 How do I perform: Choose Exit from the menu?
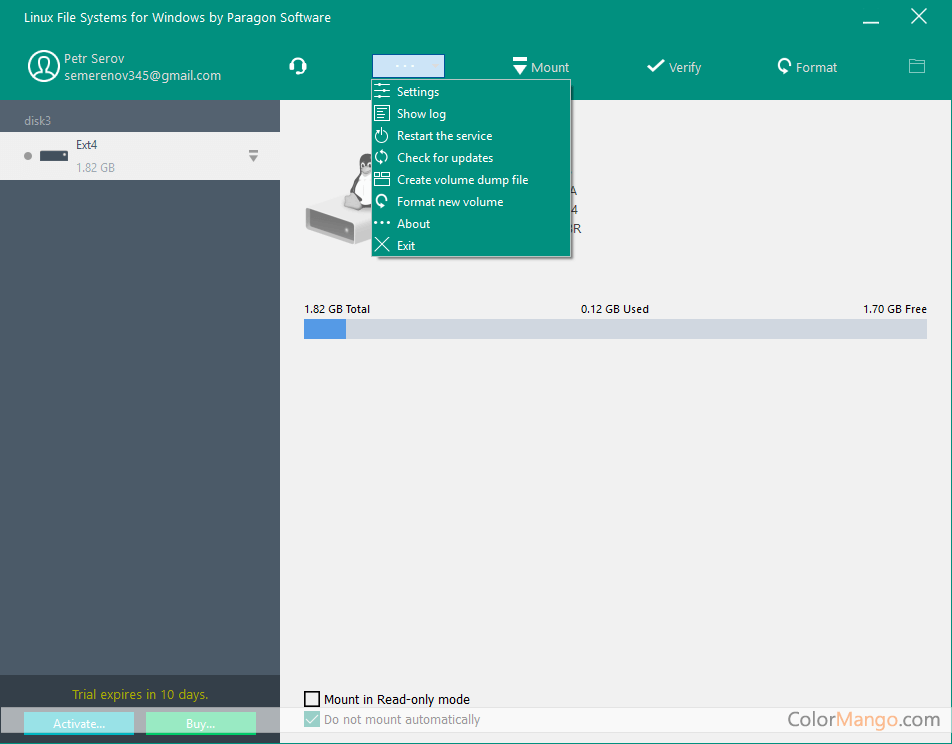403,245
